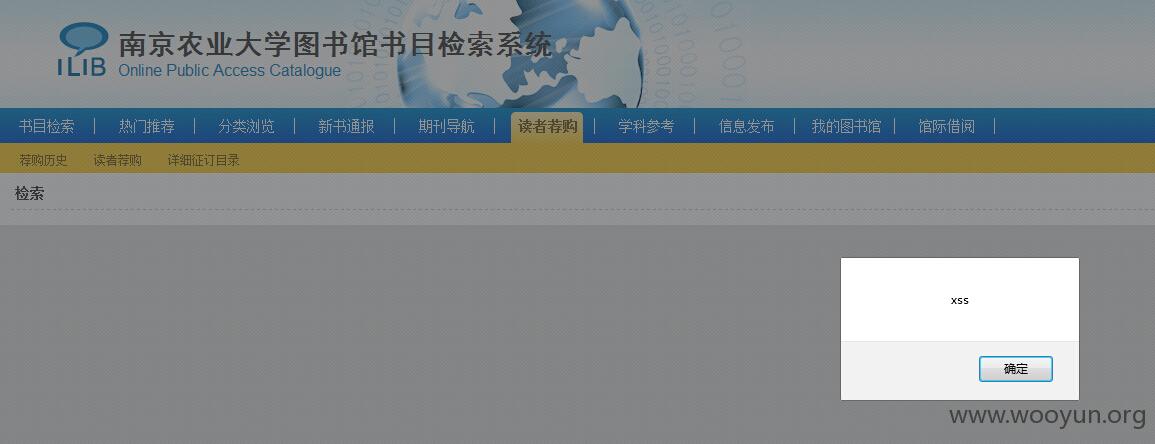The width and height of the screenshot is (1155, 444).
Task: Click the ILIB speech-bubble logo
Action: pyautogui.click(x=82, y=49)
